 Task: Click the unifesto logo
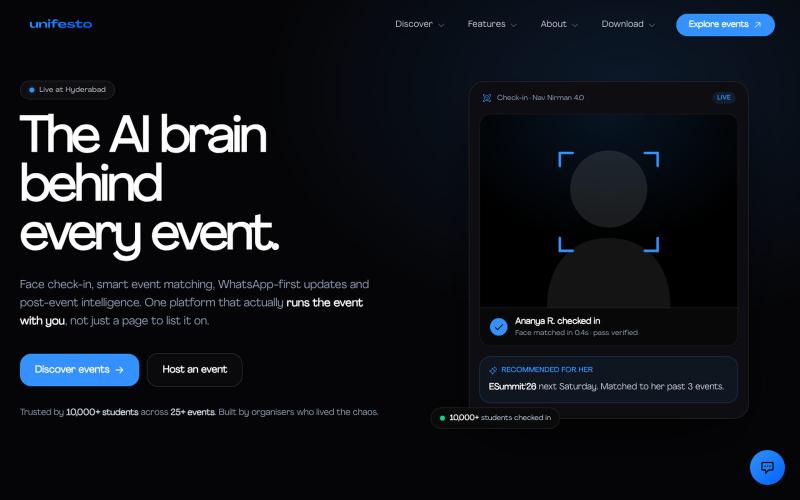pos(61,24)
